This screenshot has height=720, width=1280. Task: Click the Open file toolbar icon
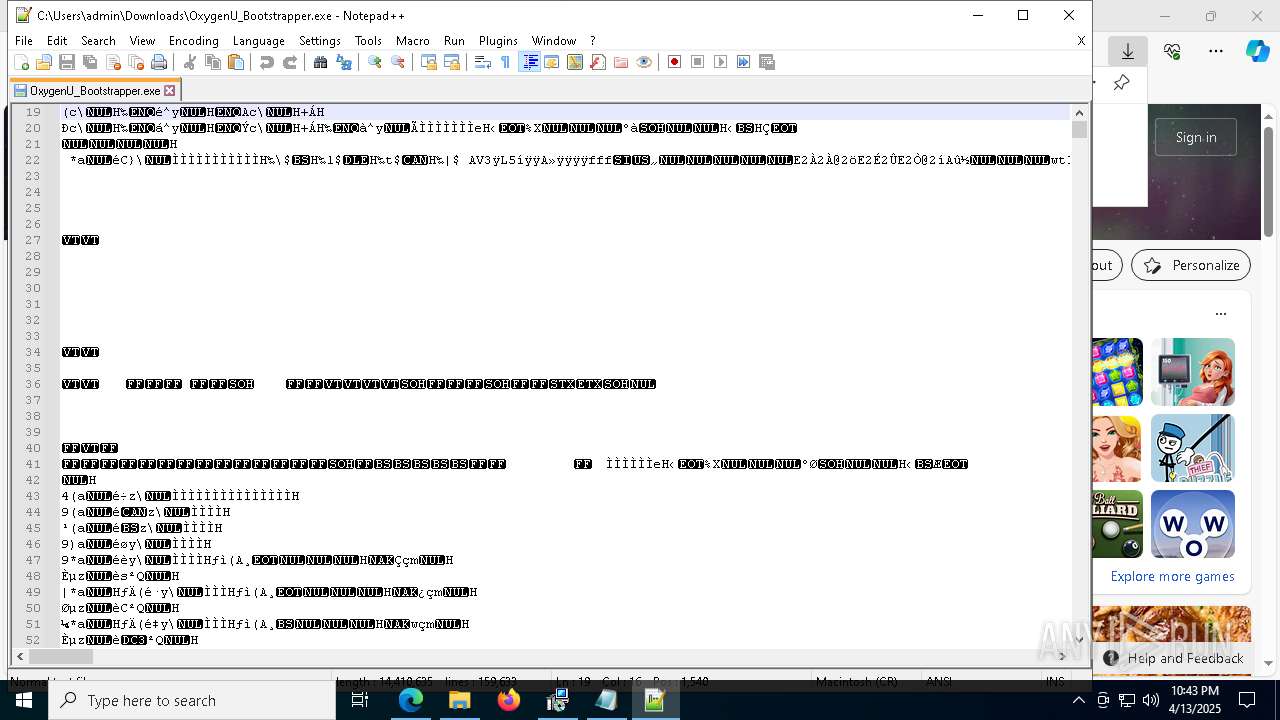point(44,62)
